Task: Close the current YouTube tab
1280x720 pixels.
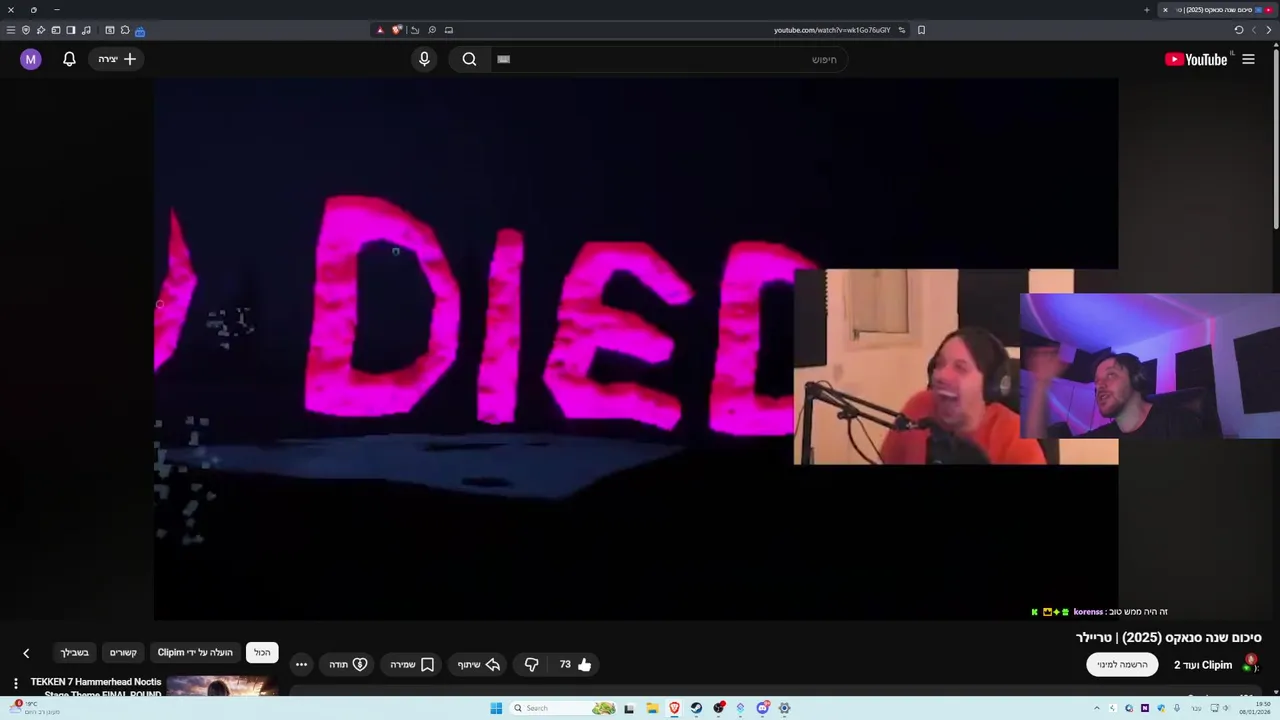Action: click(1165, 10)
